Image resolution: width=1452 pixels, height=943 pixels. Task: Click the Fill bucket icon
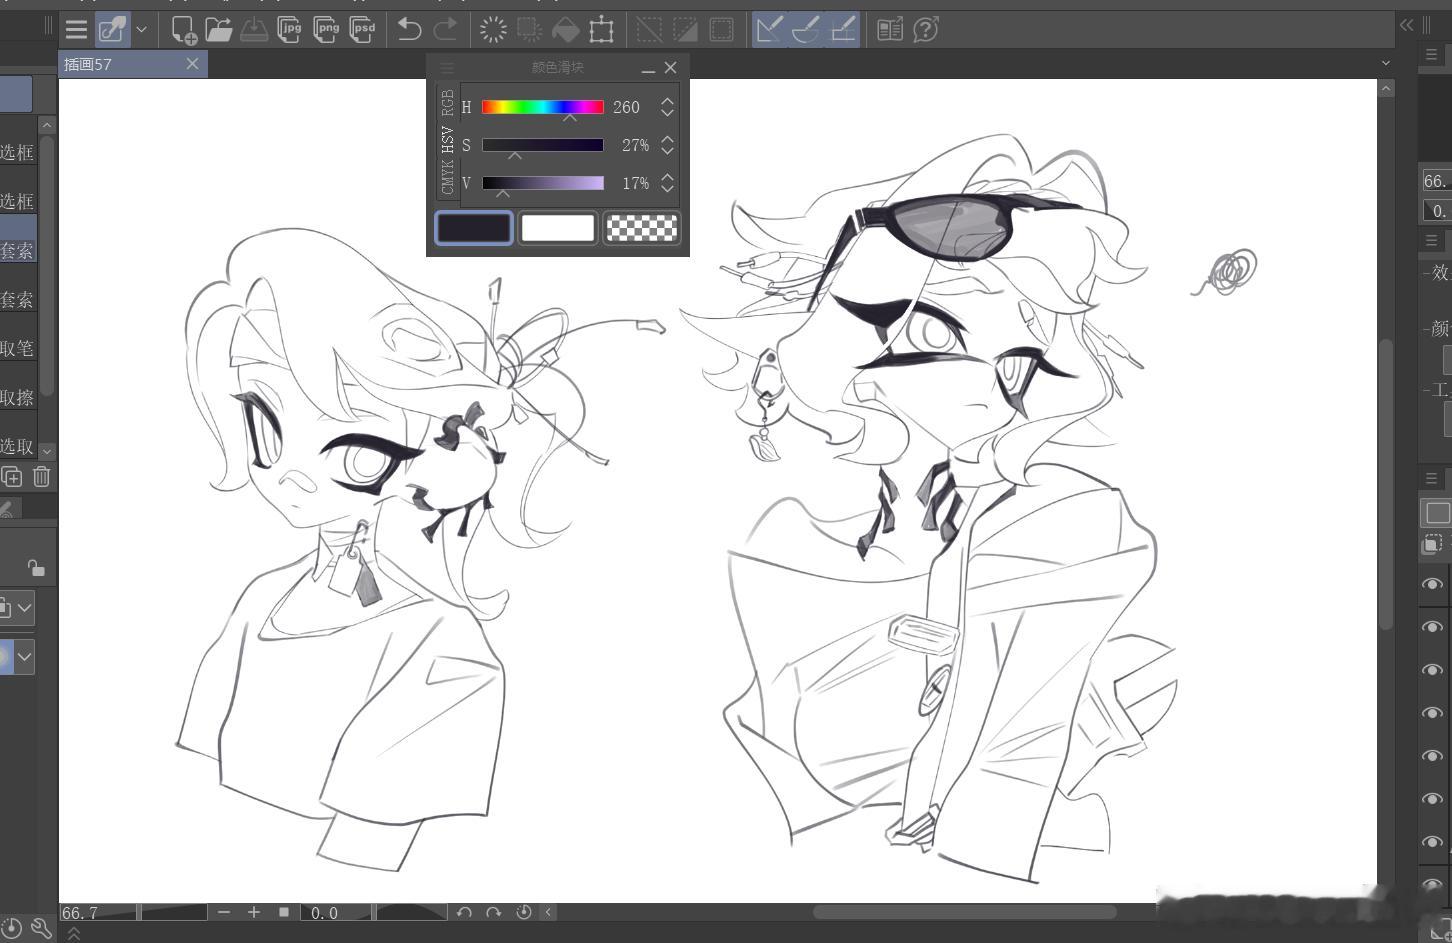click(565, 30)
